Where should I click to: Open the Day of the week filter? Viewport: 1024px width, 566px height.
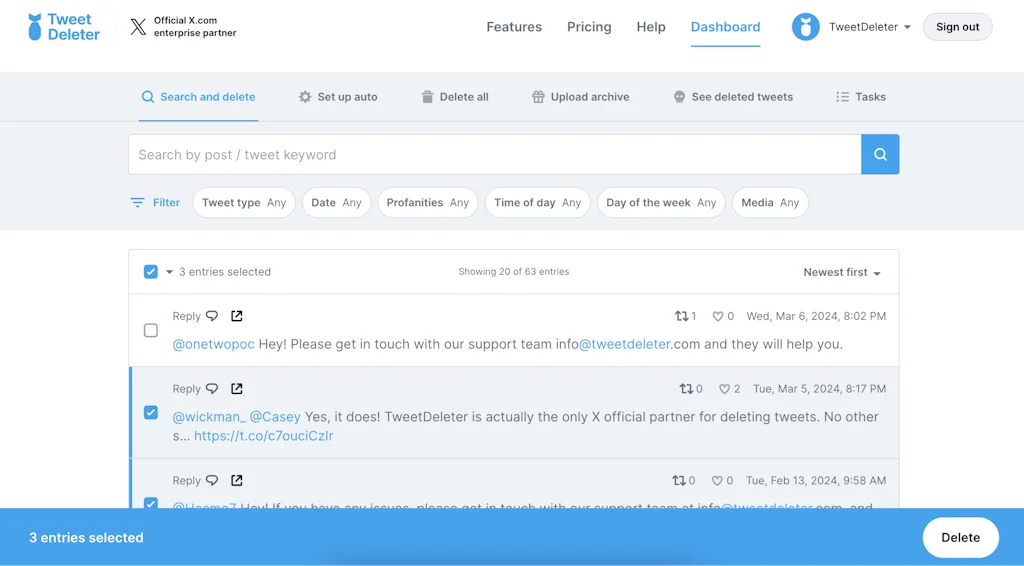coord(661,202)
